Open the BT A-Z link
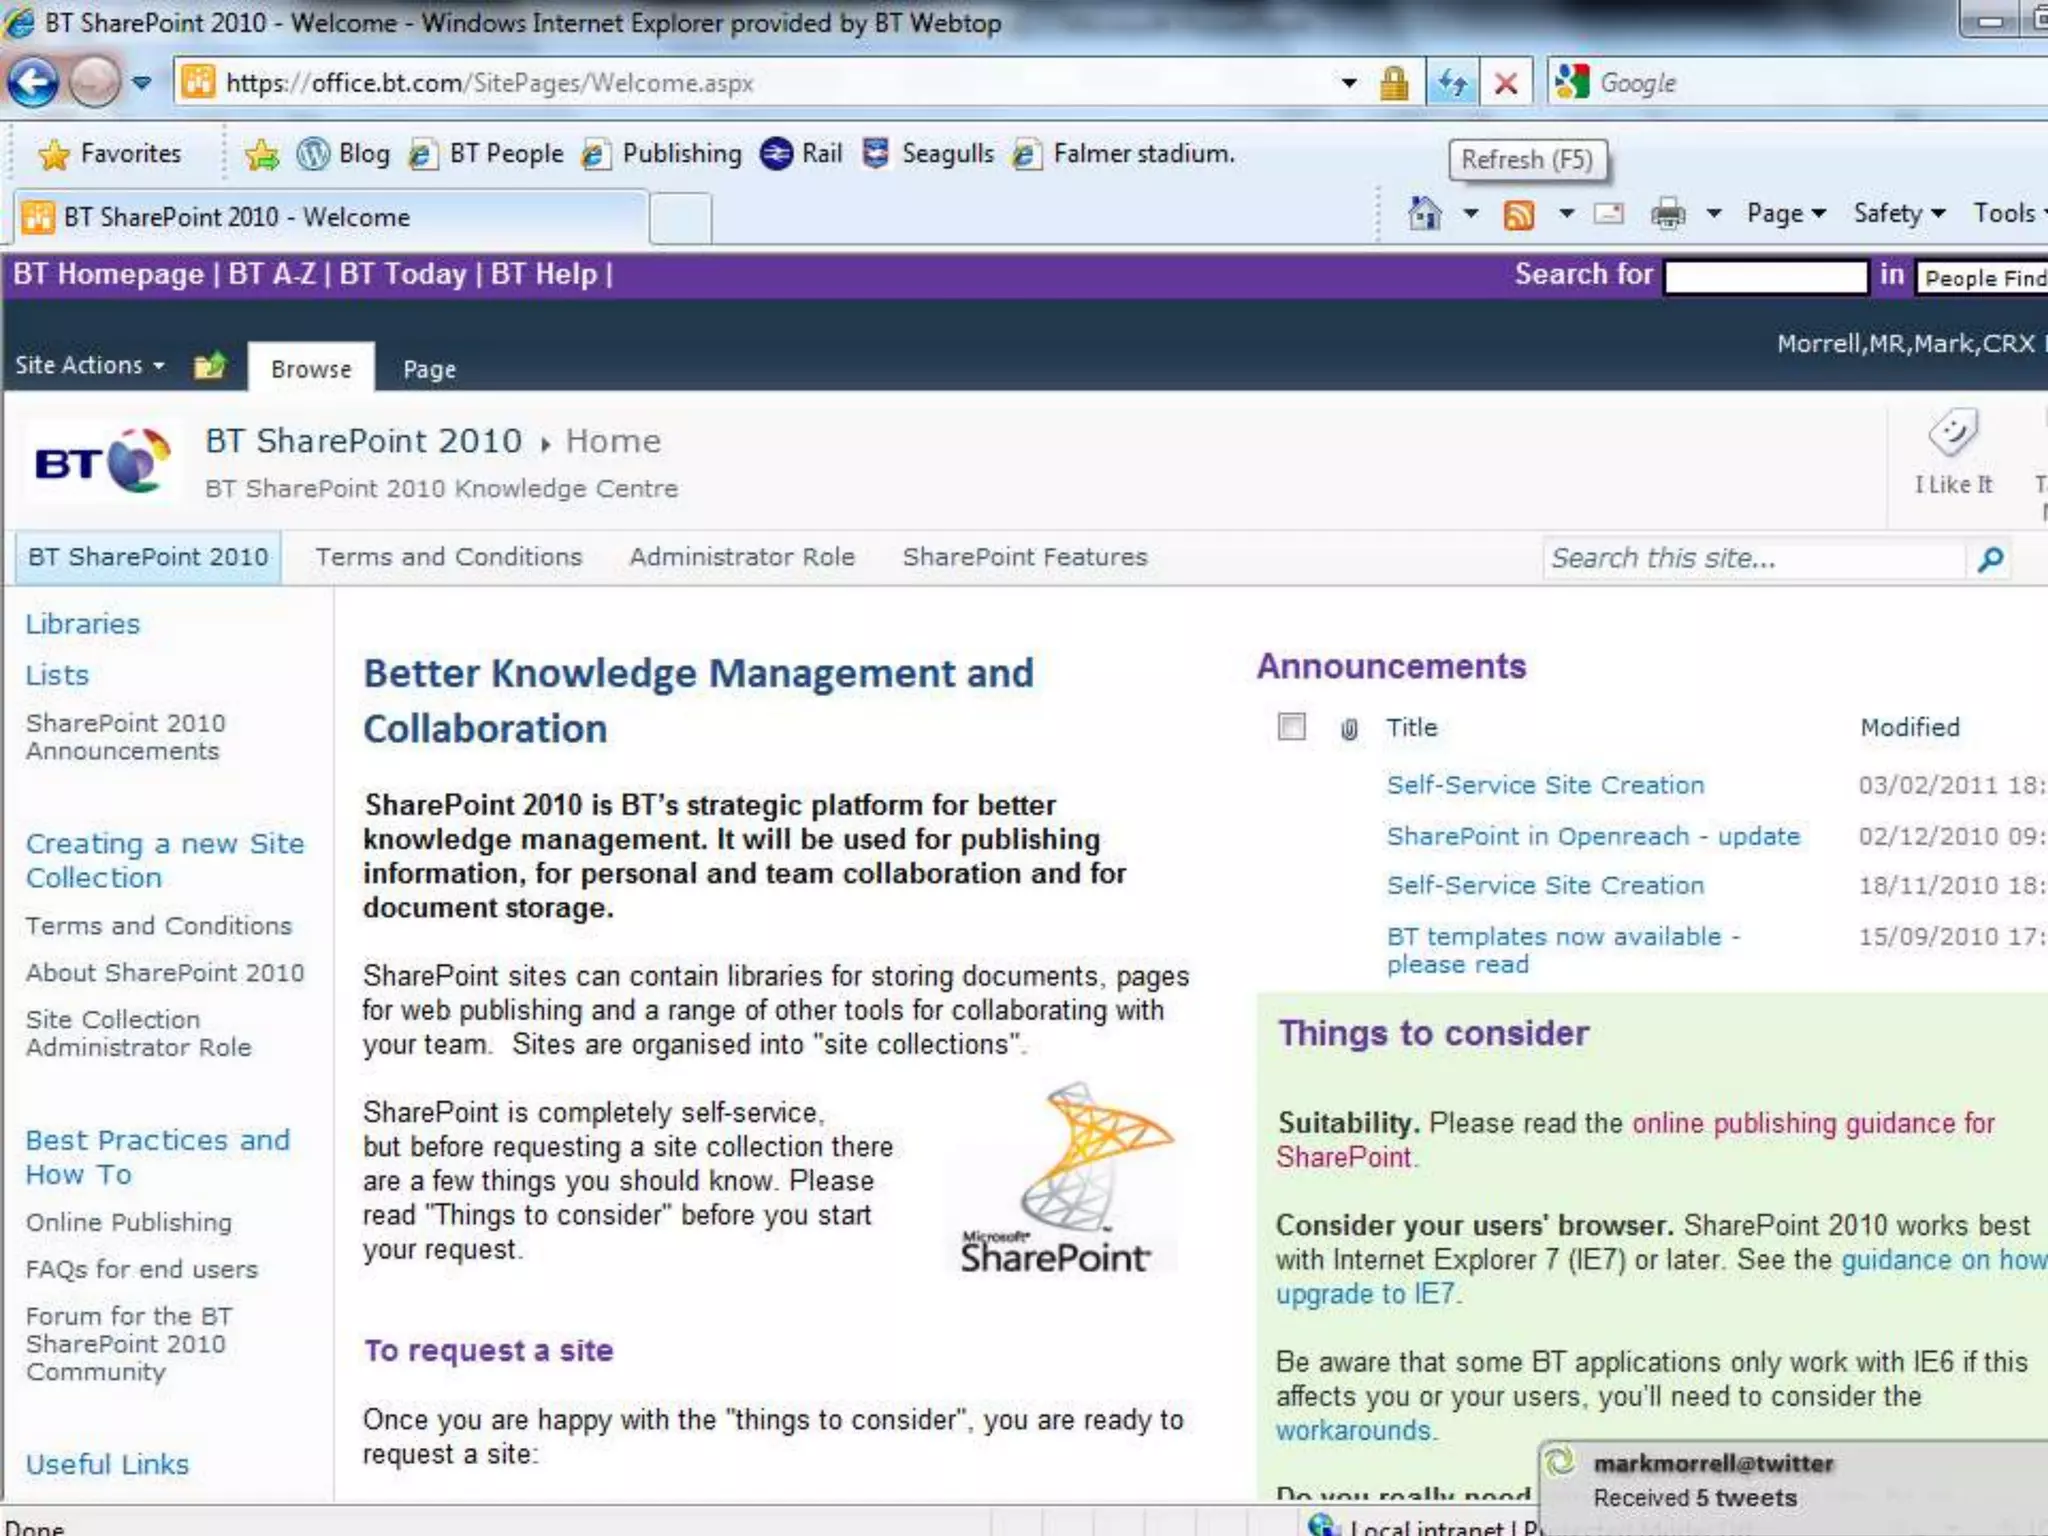The image size is (2048, 1536). [272, 274]
